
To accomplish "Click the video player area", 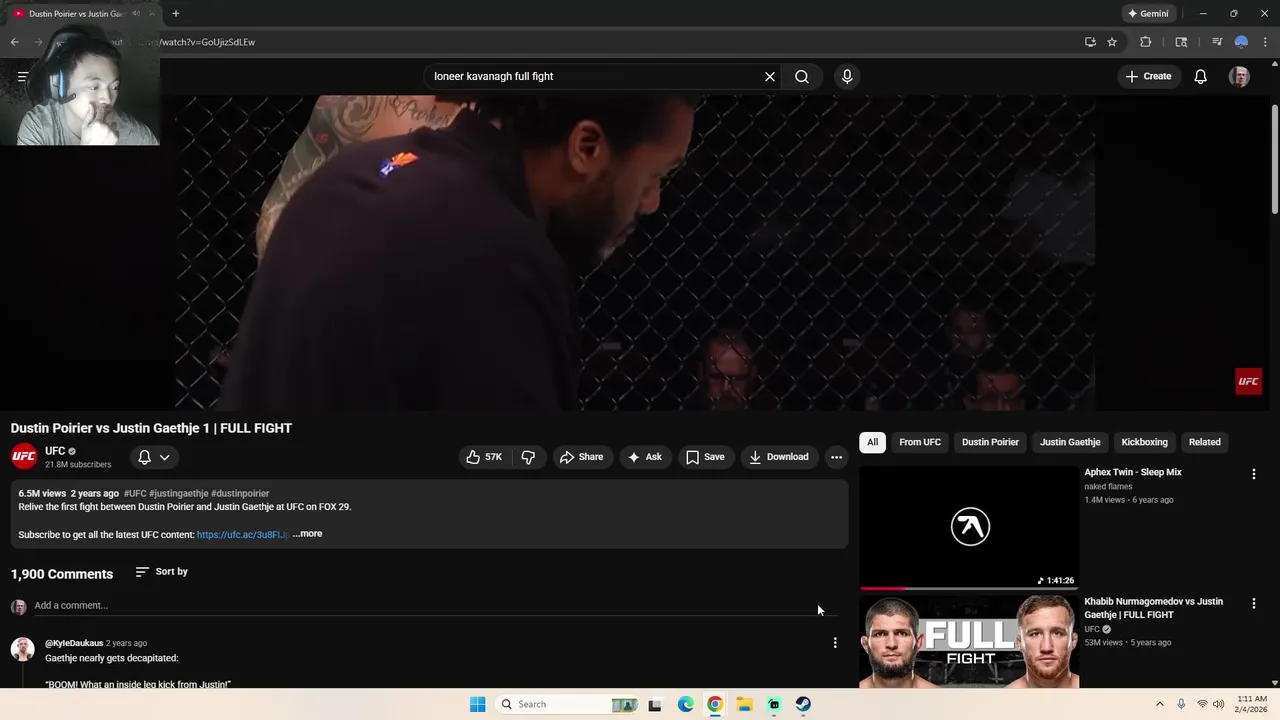I will click(x=635, y=252).
